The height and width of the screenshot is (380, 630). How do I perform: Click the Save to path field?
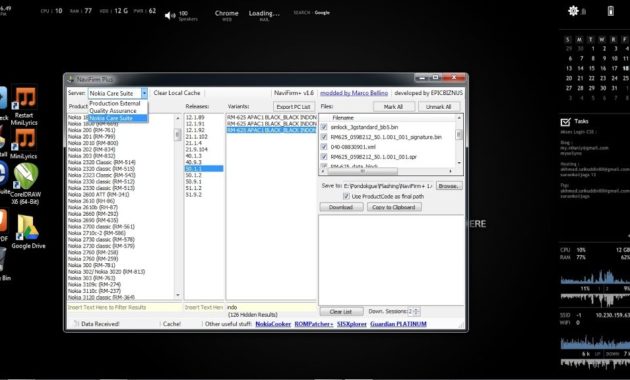pyautogui.click(x=388, y=186)
